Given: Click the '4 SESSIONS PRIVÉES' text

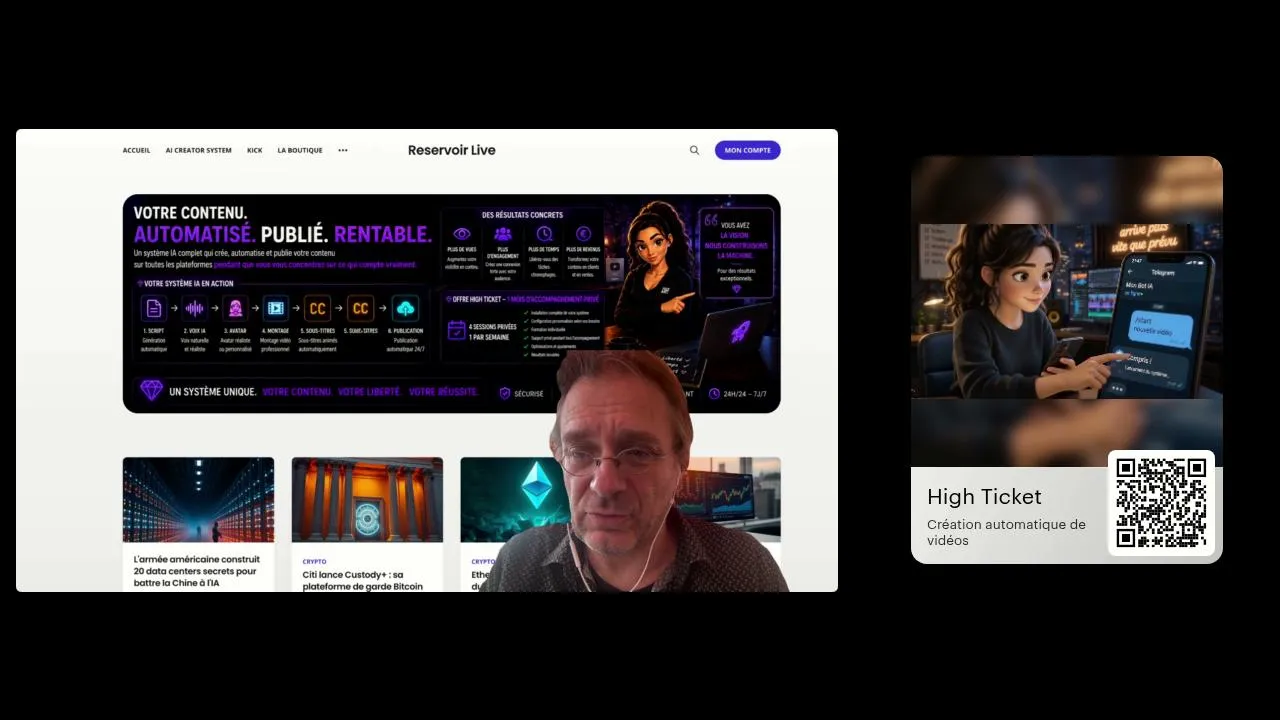Looking at the screenshot, I should click(493, 327).
